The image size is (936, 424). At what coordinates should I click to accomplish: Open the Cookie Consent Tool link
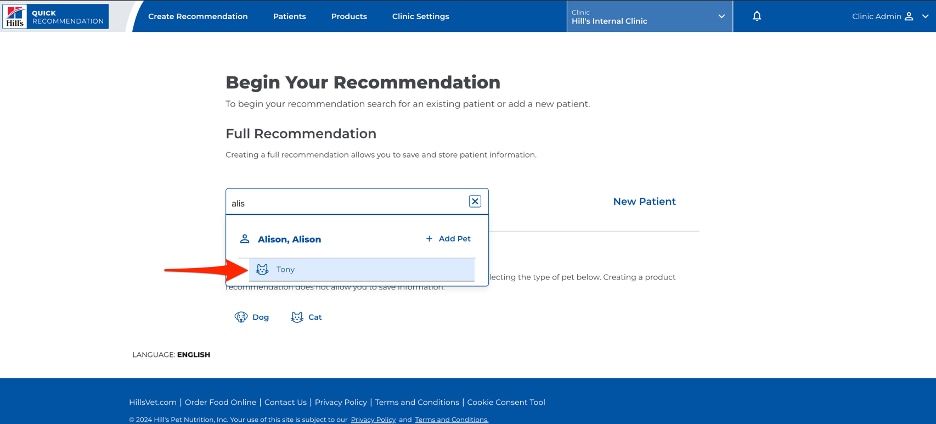(x=506, y=403)
